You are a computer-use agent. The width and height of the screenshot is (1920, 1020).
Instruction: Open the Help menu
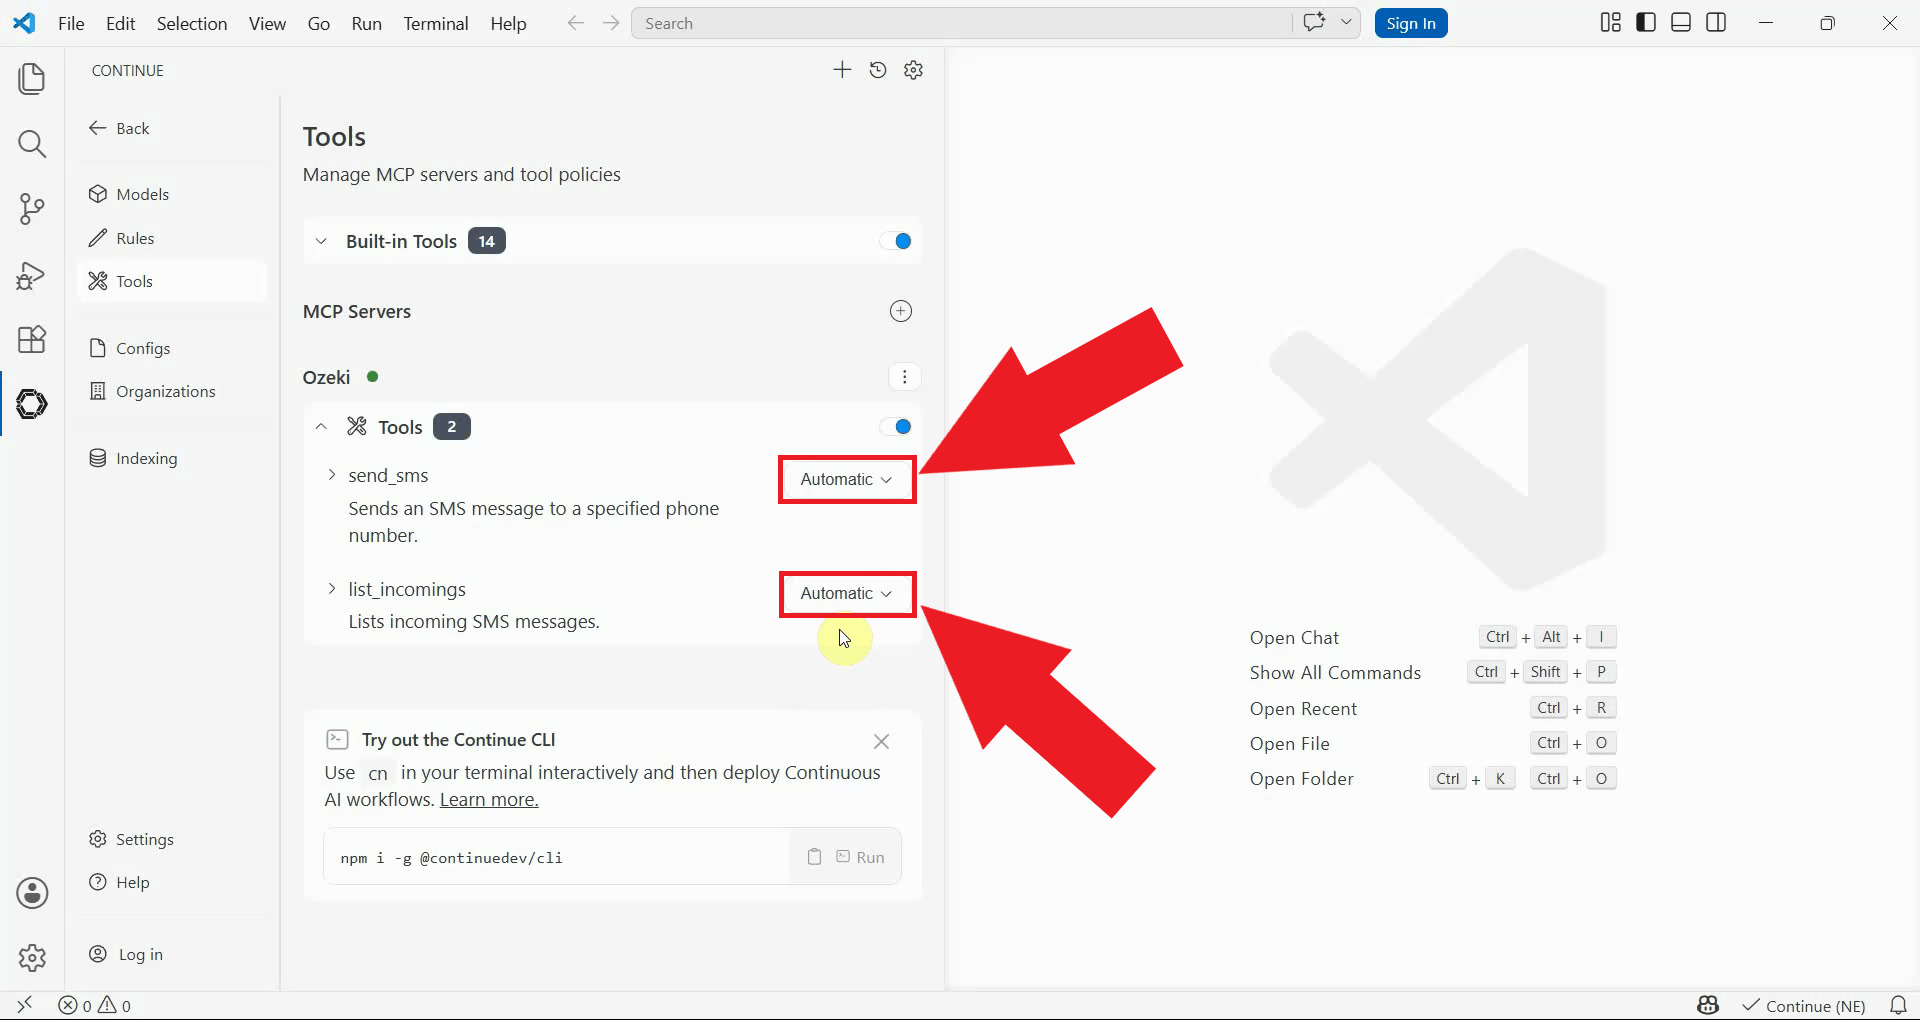508,23
